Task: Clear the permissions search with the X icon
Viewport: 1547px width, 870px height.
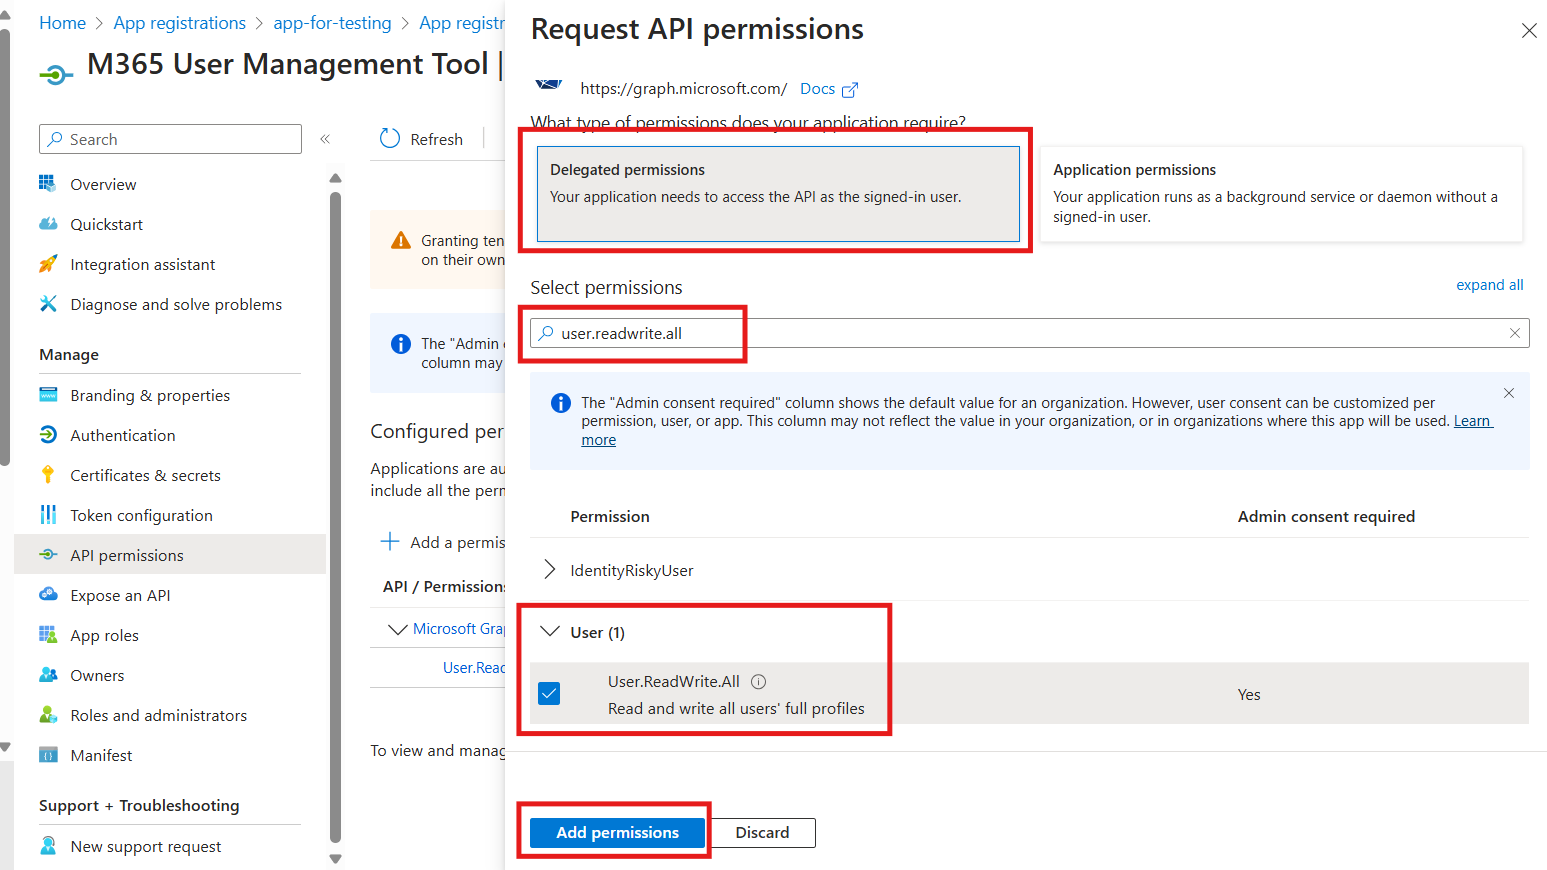Action: tap(1515, 333)
